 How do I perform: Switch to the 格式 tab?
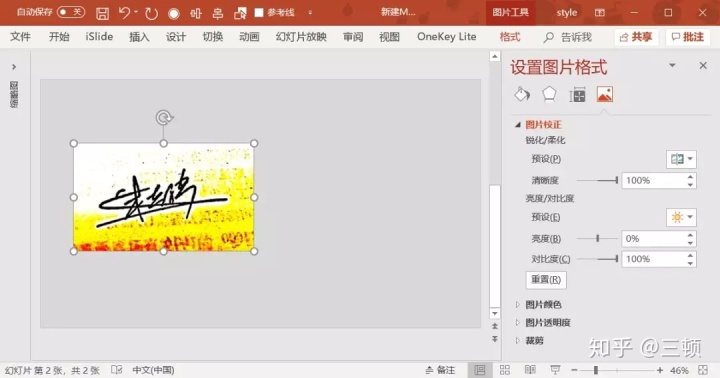point(510,37)
